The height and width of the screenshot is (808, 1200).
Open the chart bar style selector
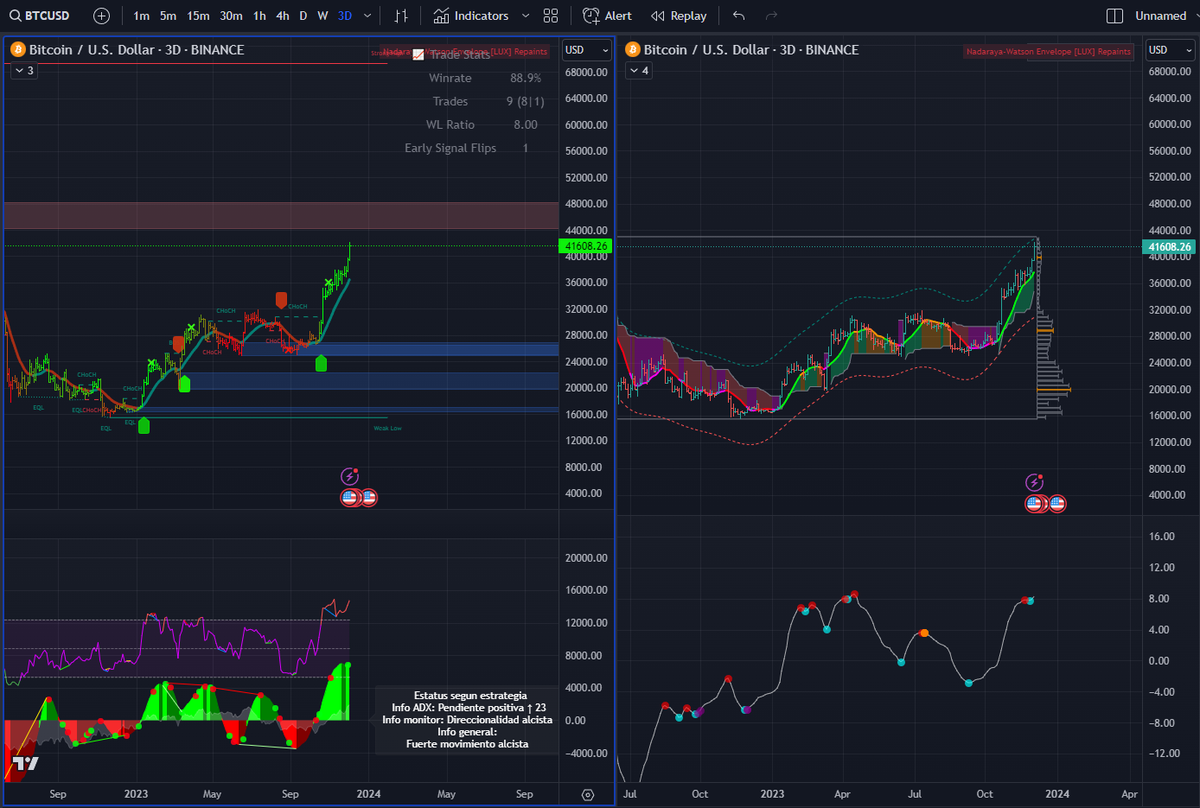tap(401, 16)
